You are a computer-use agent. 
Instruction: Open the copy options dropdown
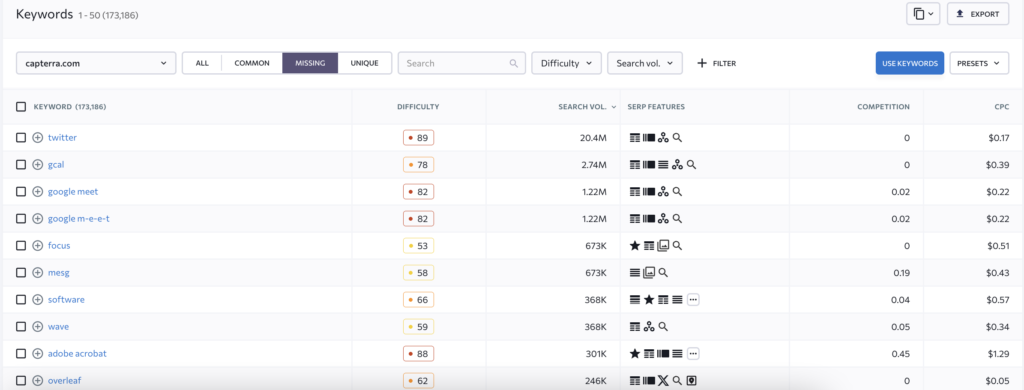pyautogui.click(x=924, y=14)
